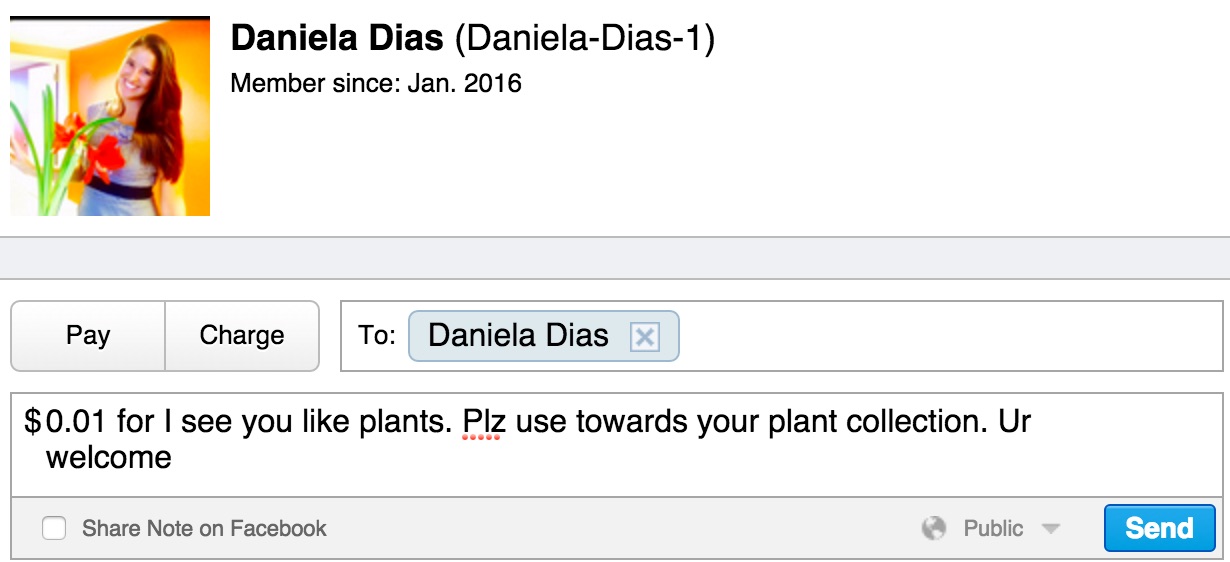Viewport: 1230px width, 562px height.
Task: Click the misspelled word Plz
Action: [484, 422]
